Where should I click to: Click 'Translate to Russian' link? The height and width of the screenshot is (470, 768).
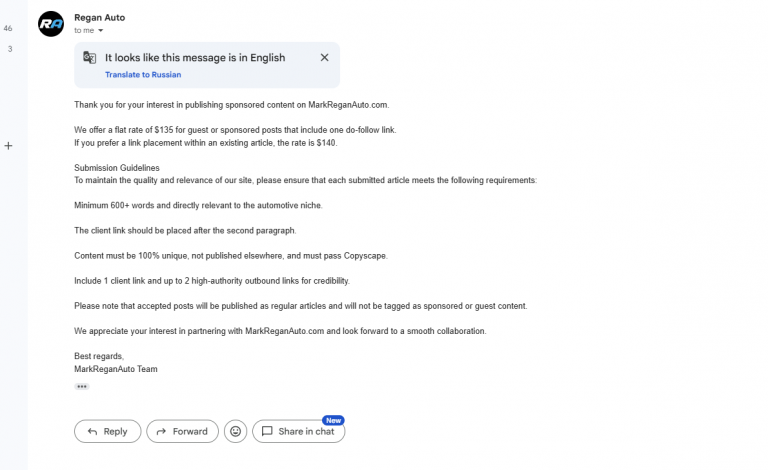click(x=143, y=74)
